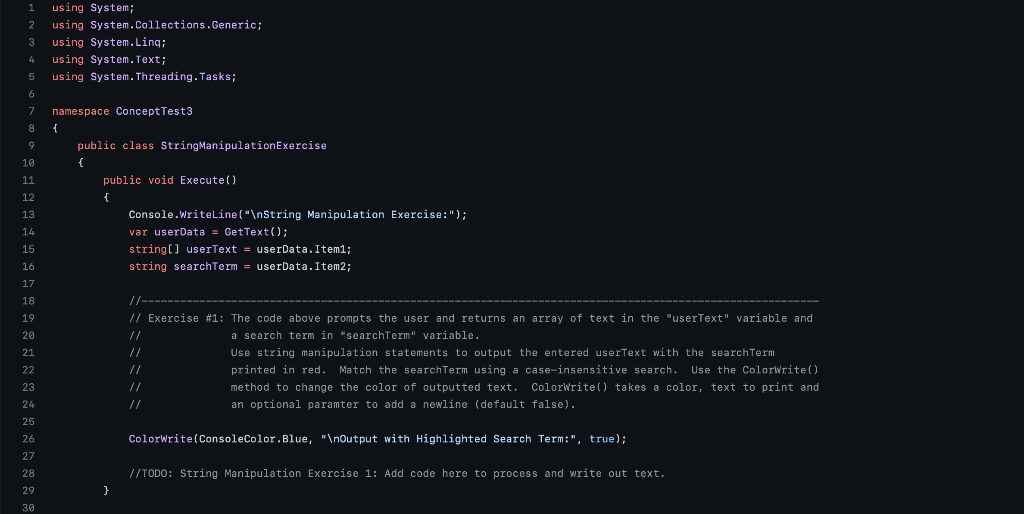
Task: Click the Execute method name
Action: pos(202,180)
